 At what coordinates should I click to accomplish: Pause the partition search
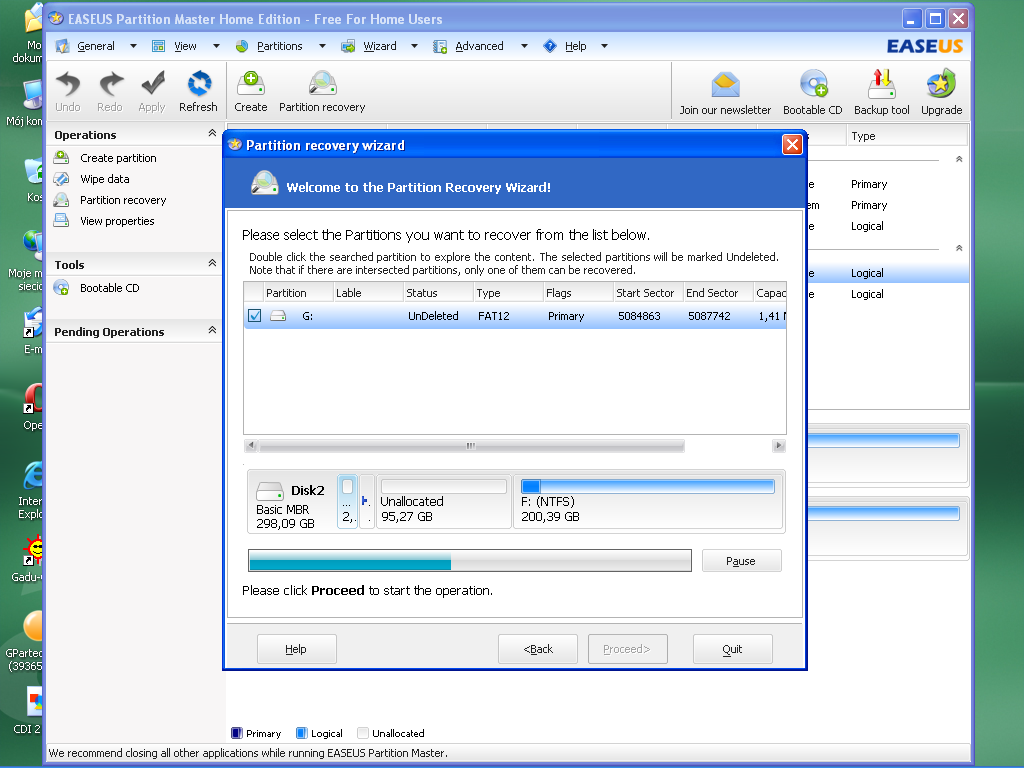coord(741,561)
